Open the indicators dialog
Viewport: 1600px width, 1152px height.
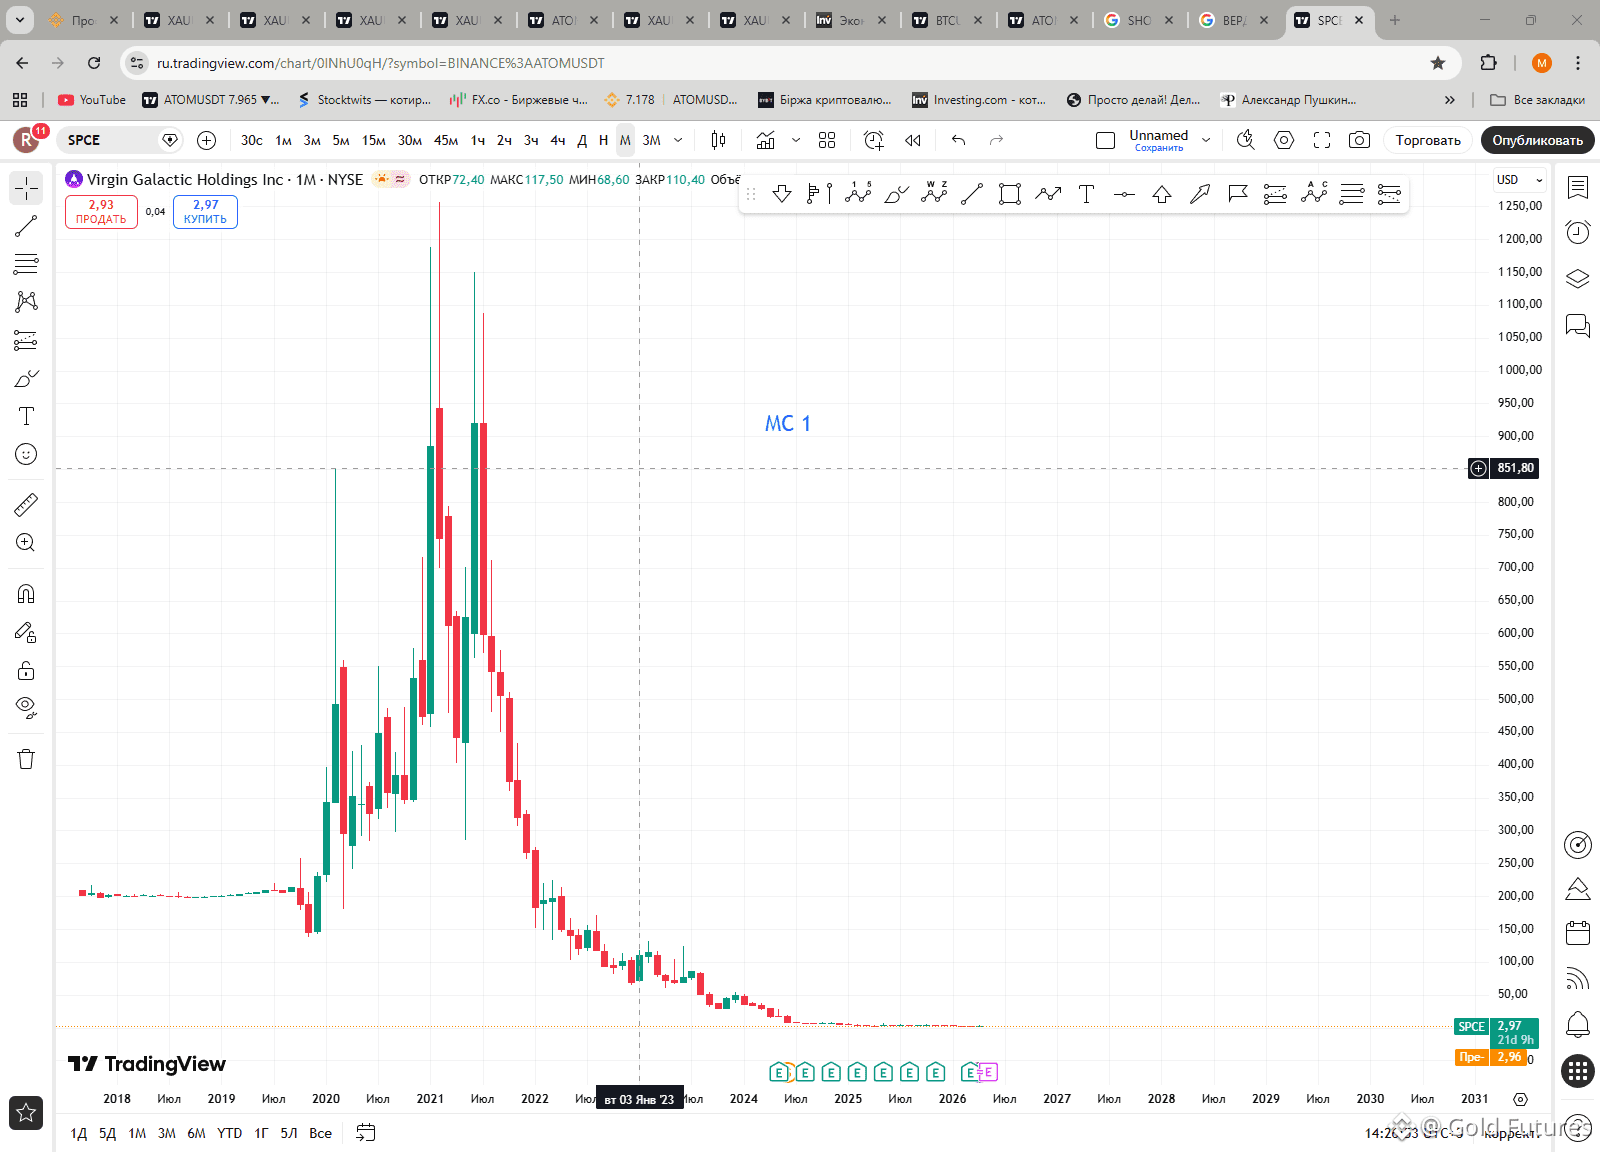click(x=766, y=141)
